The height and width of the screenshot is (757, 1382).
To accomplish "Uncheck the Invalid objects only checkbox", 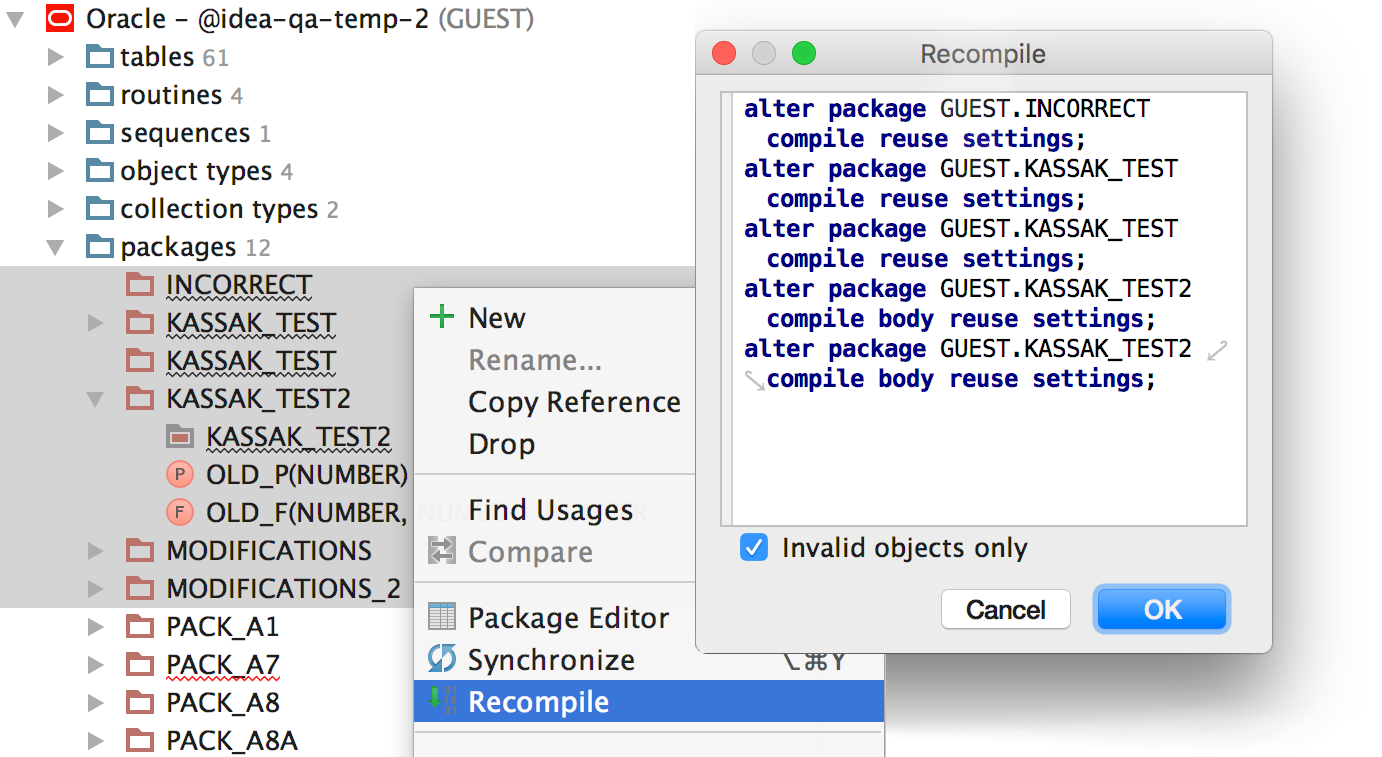I will click(754, 548).
